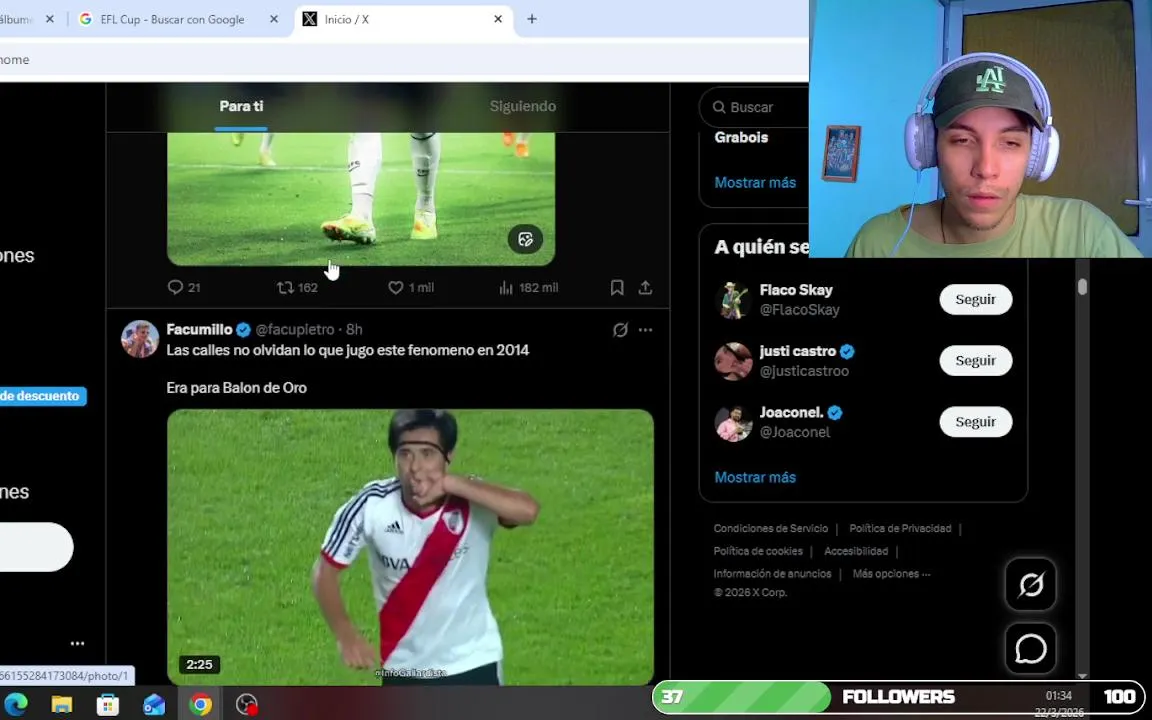Expand Más opciones in the footer
Screen dimensions: 1152x720
pos(891,574)
